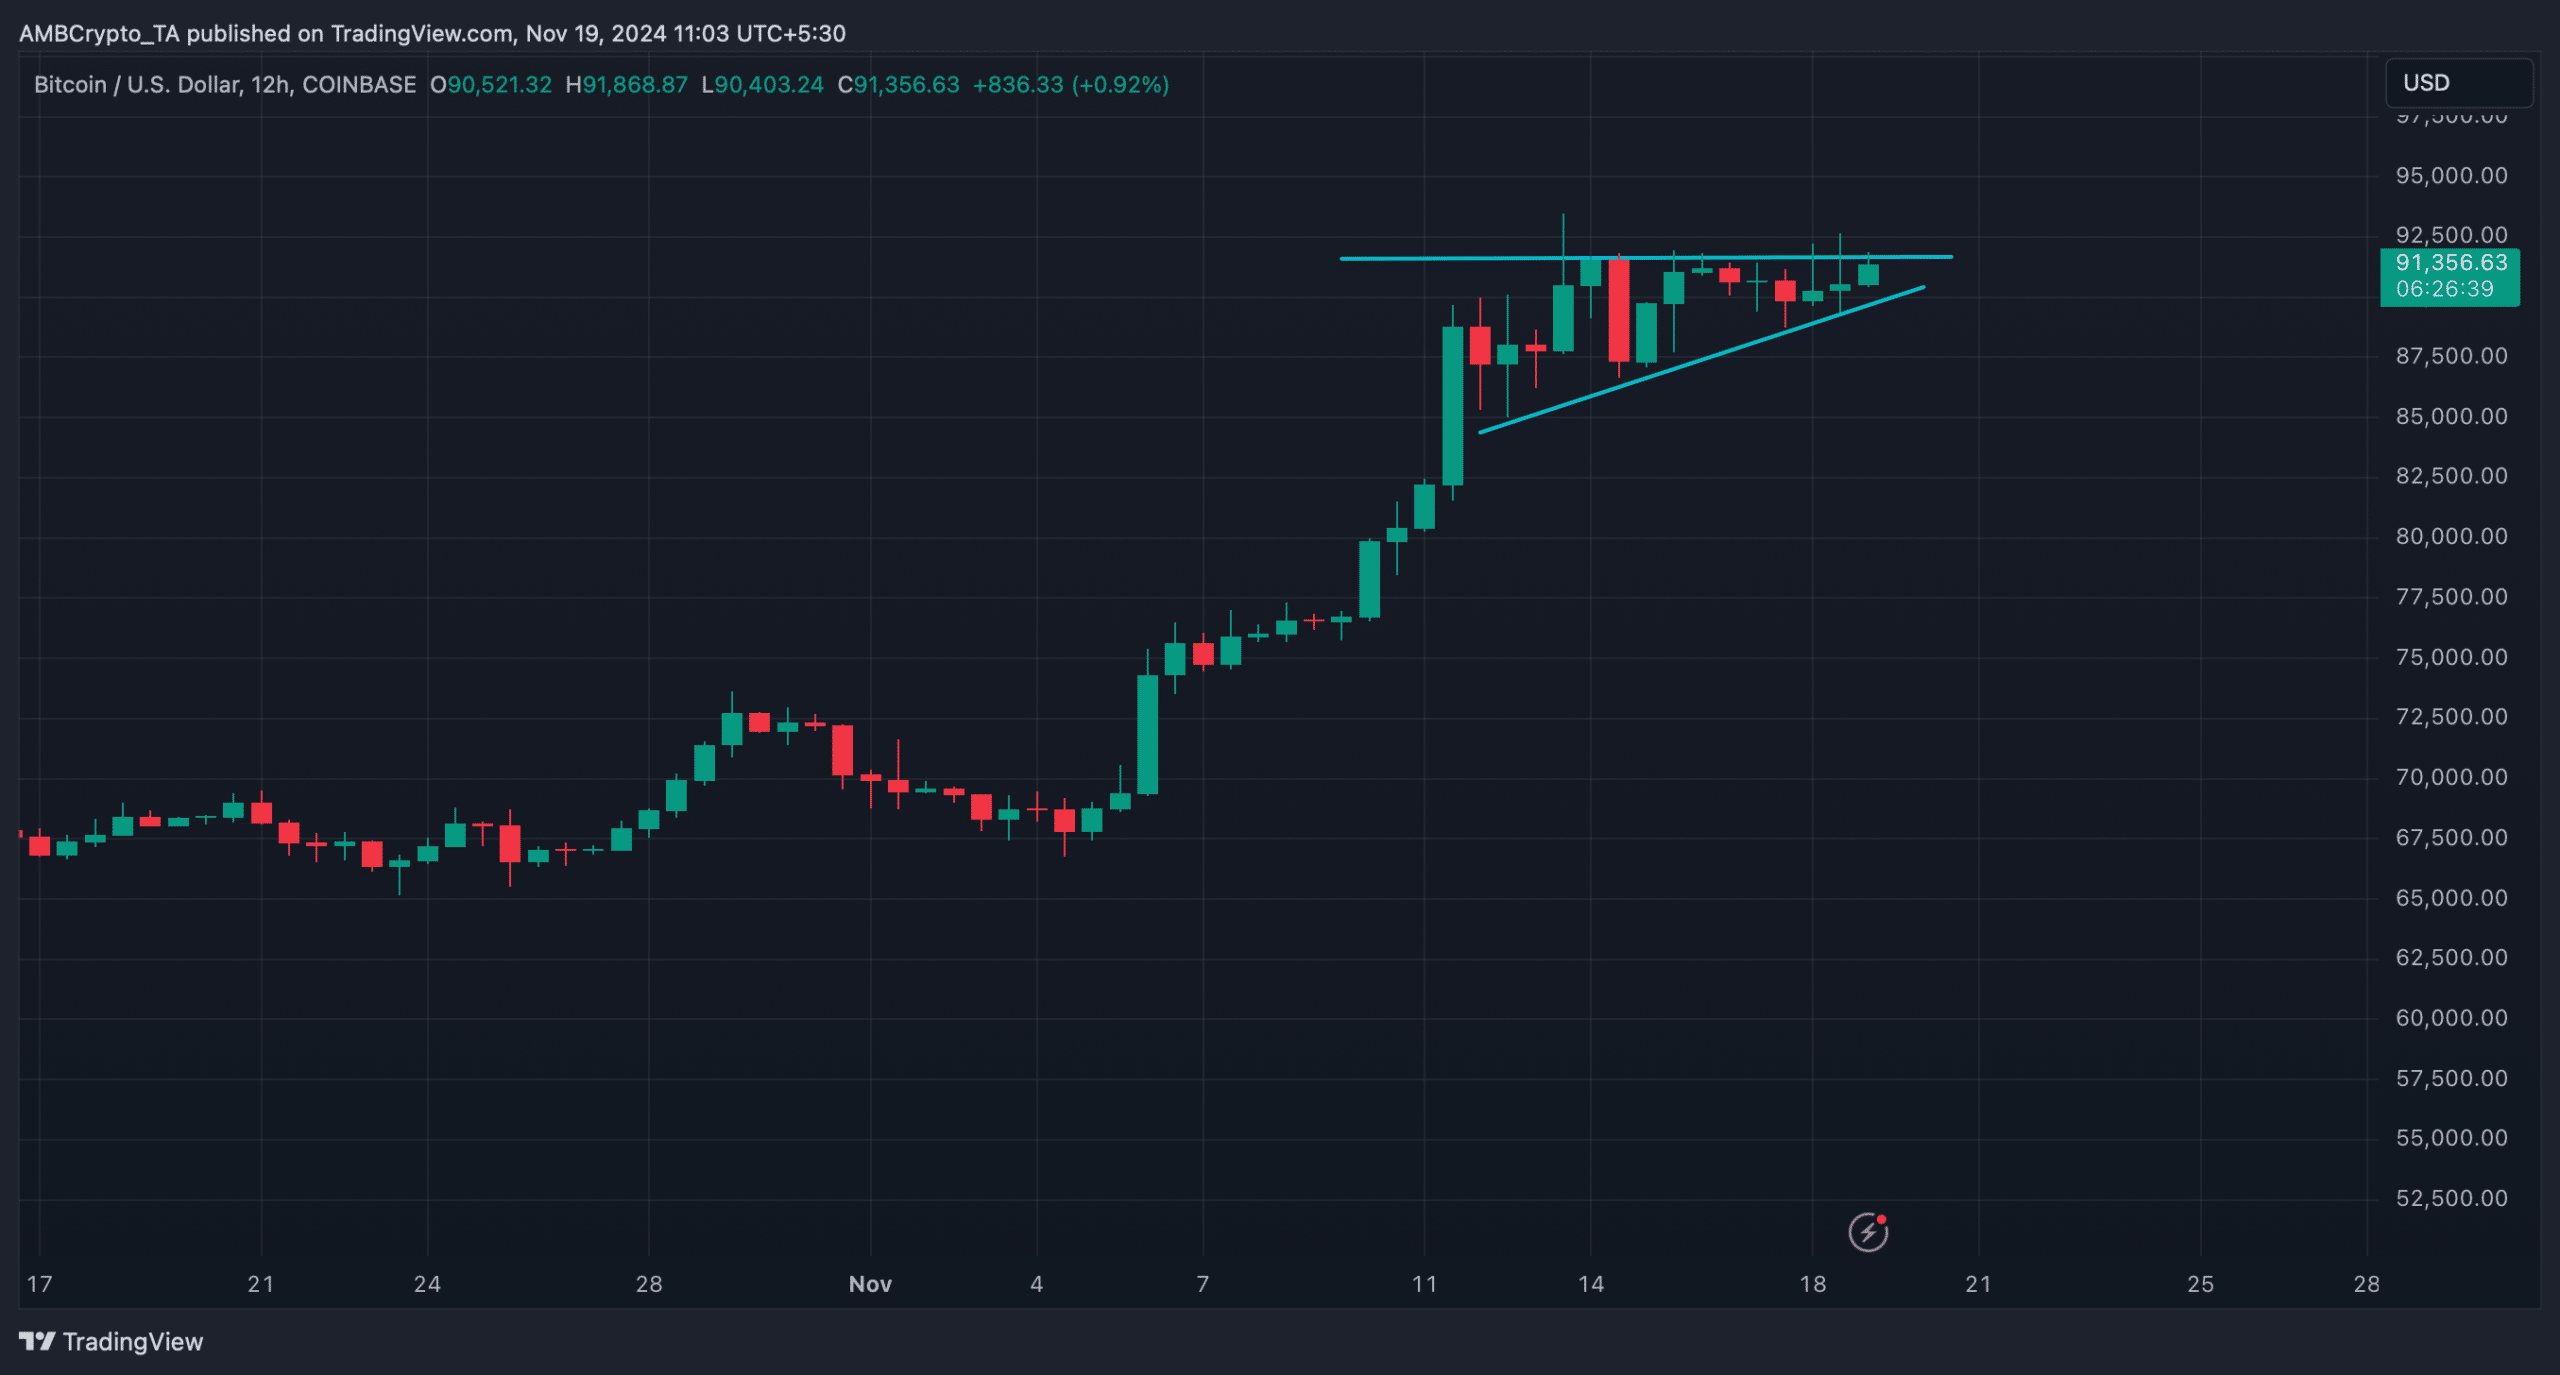Click the 14 date label on time axis
This screenshot has height=1375, width=2560.
pos(1590,1284)
